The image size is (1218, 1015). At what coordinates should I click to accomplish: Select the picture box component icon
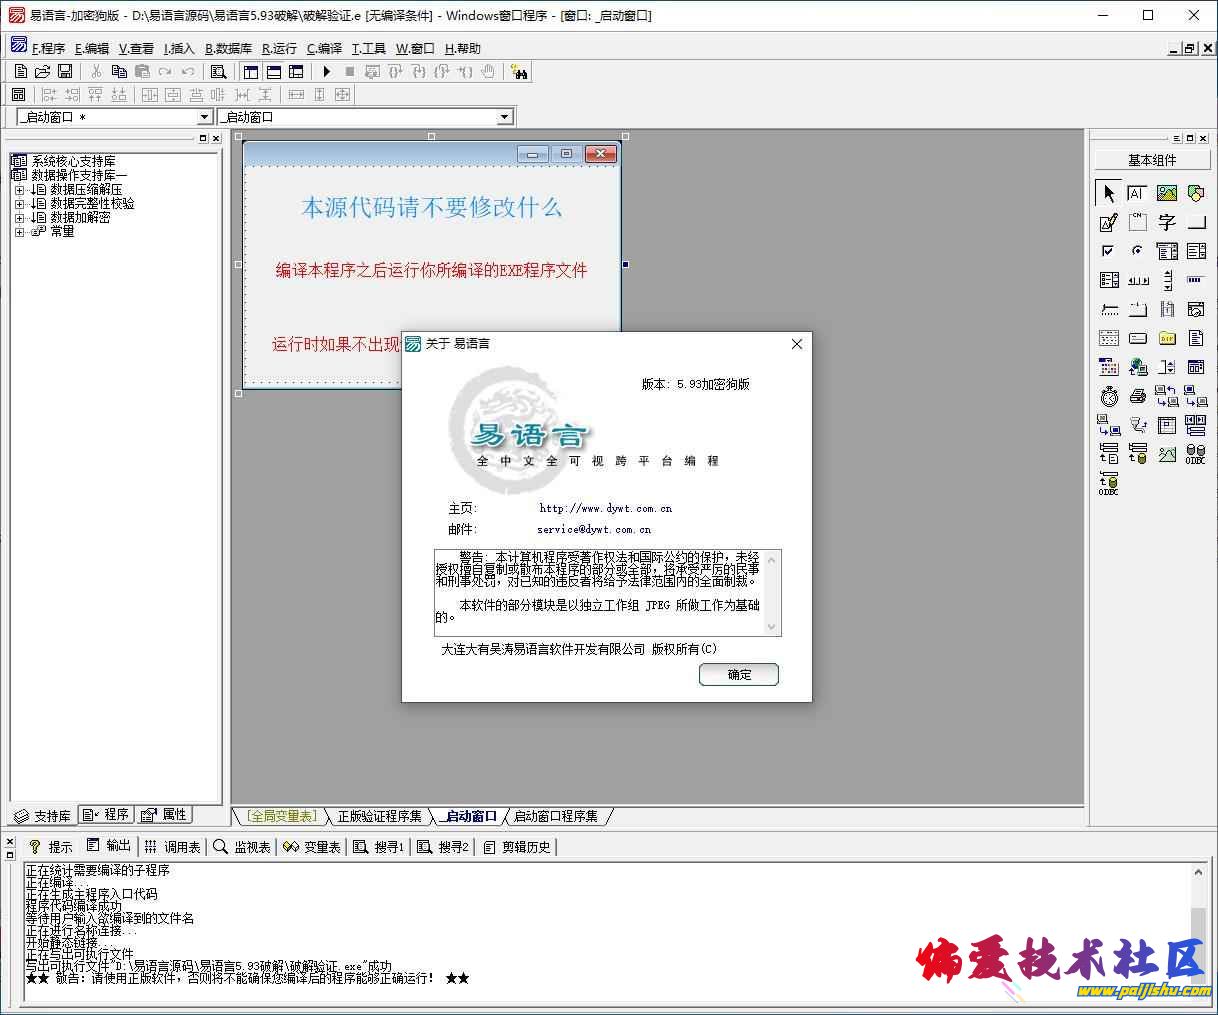pyautogui.click(x=1166, y=193)
